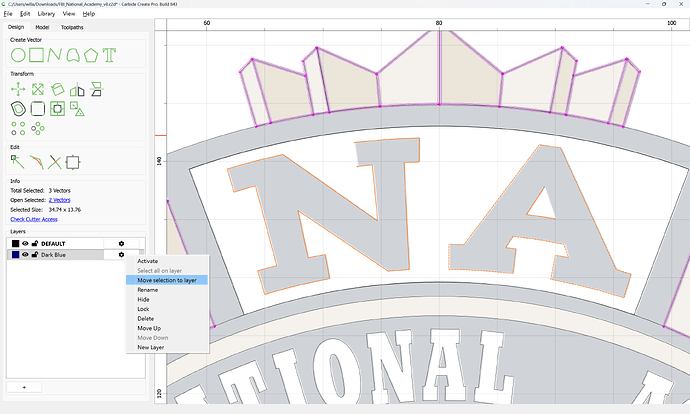Select the Polyline drawing tool
This screenshot has width=690, height=414.
tap(55, 55)
